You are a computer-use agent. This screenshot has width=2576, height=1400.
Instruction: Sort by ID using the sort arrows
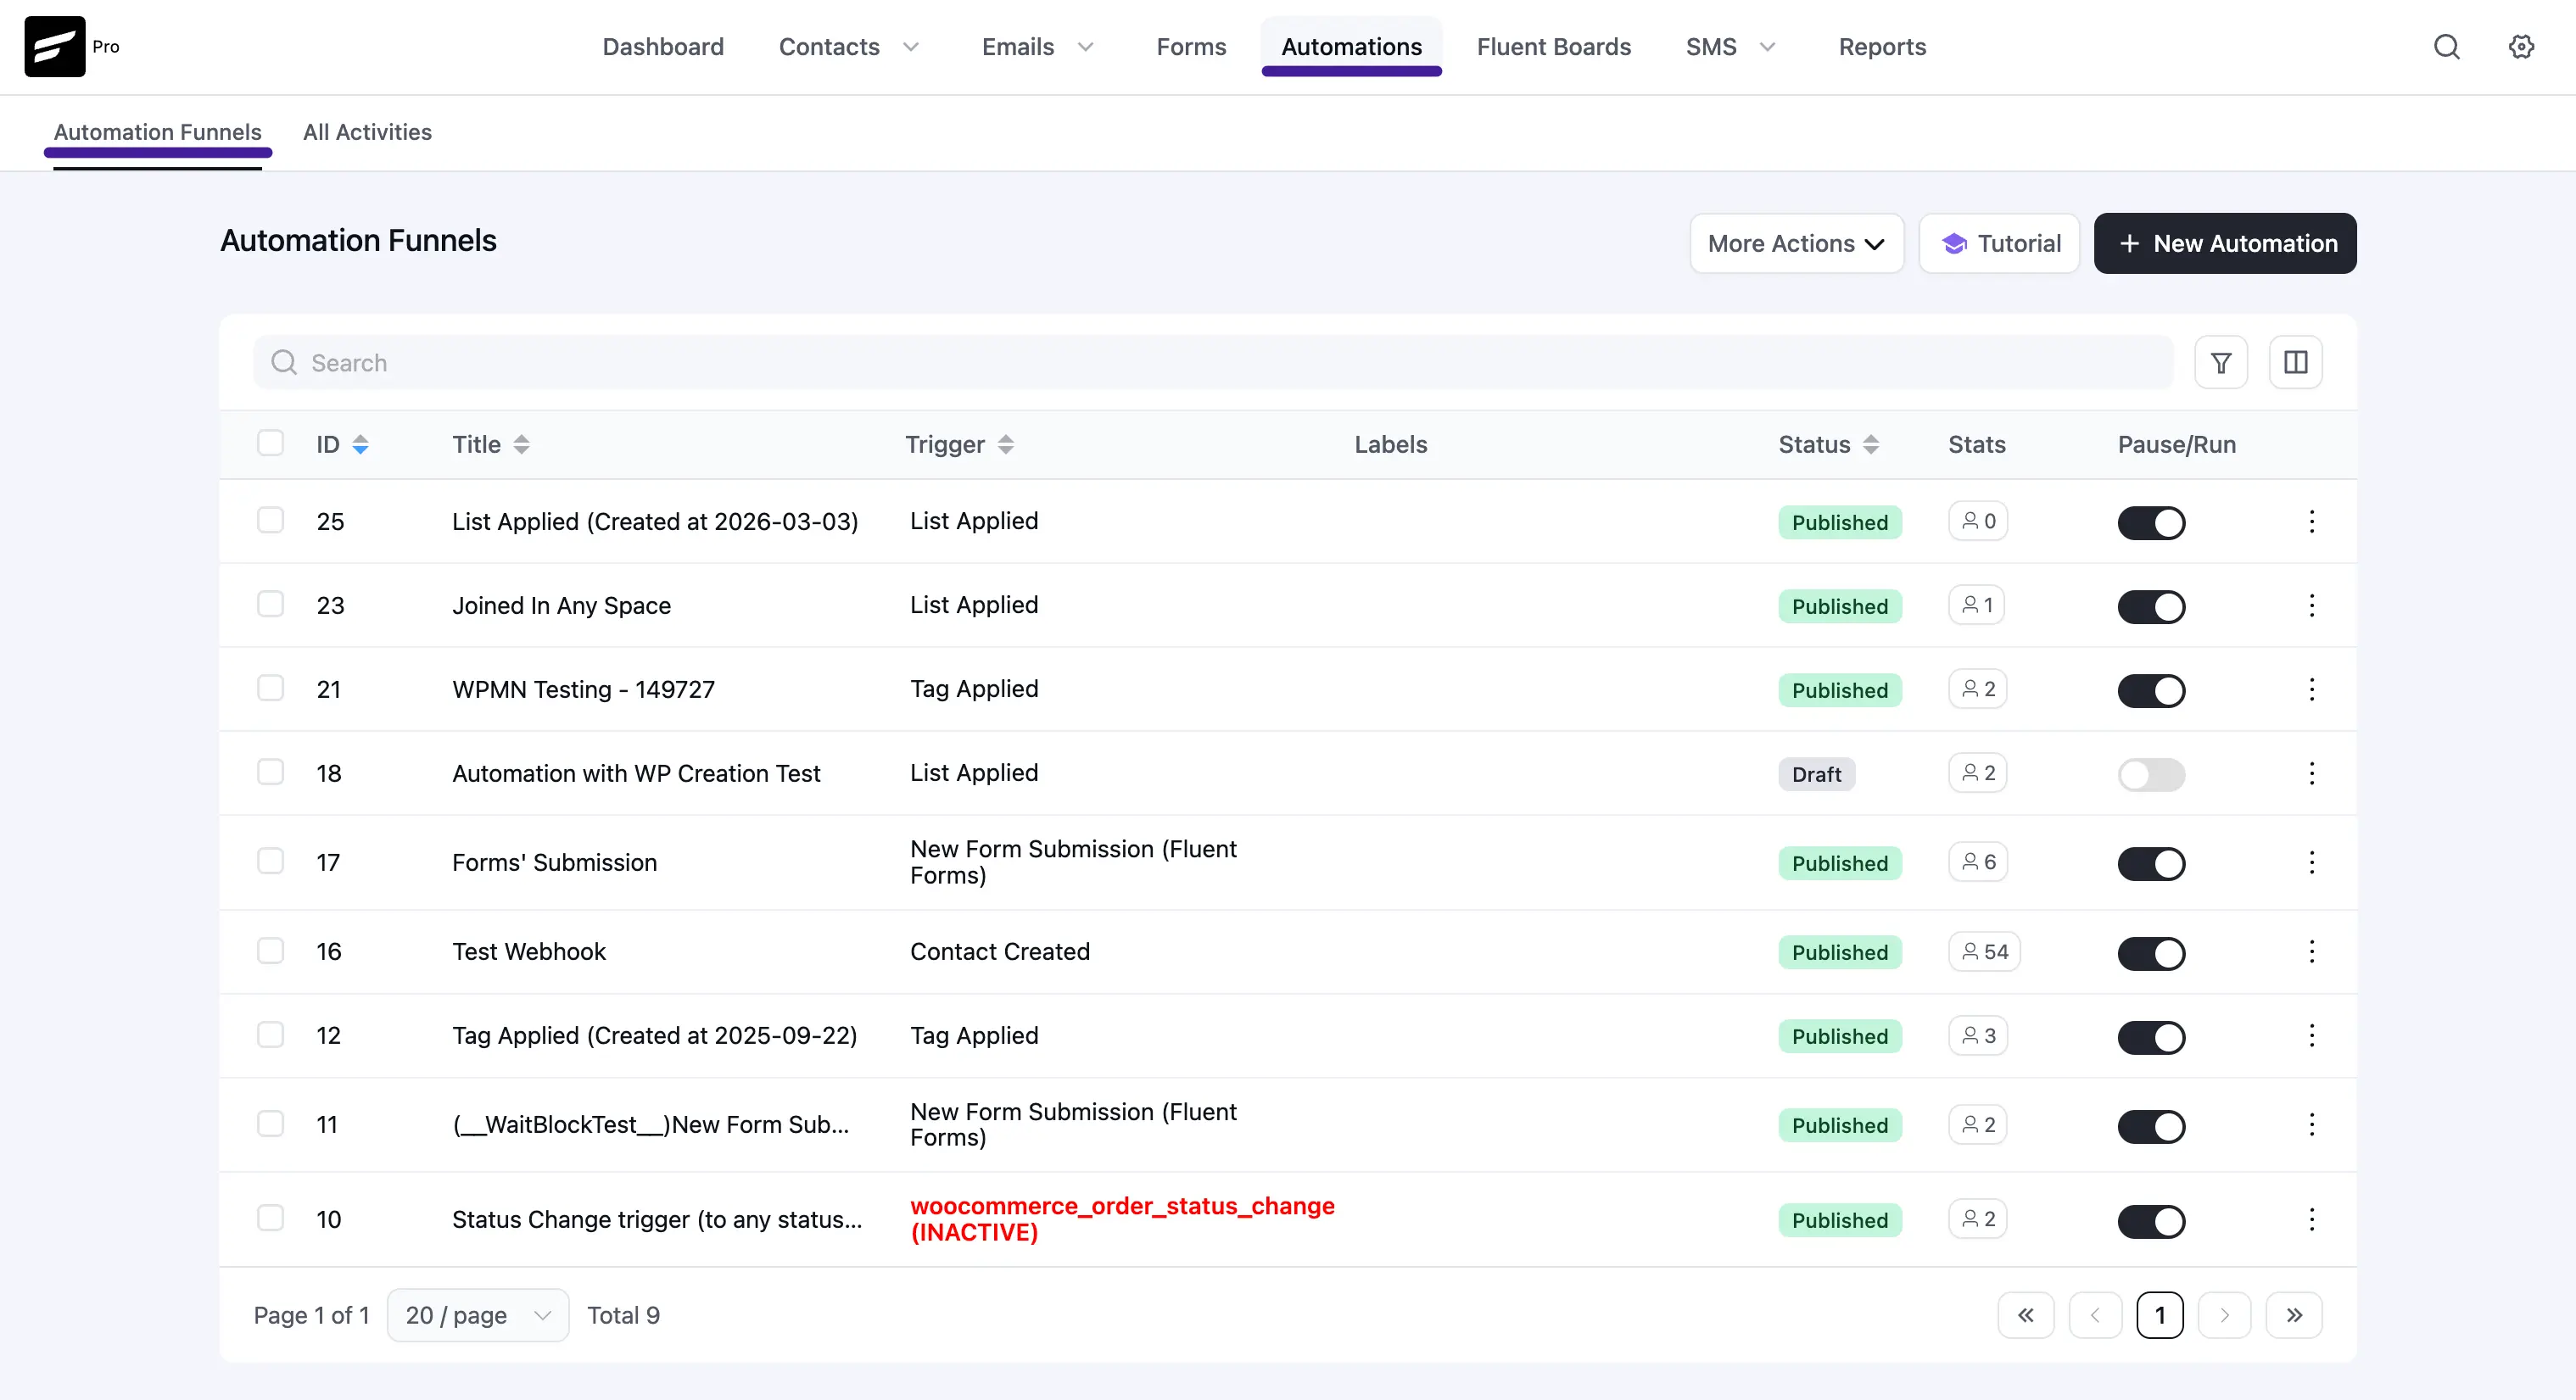(360, 445)
